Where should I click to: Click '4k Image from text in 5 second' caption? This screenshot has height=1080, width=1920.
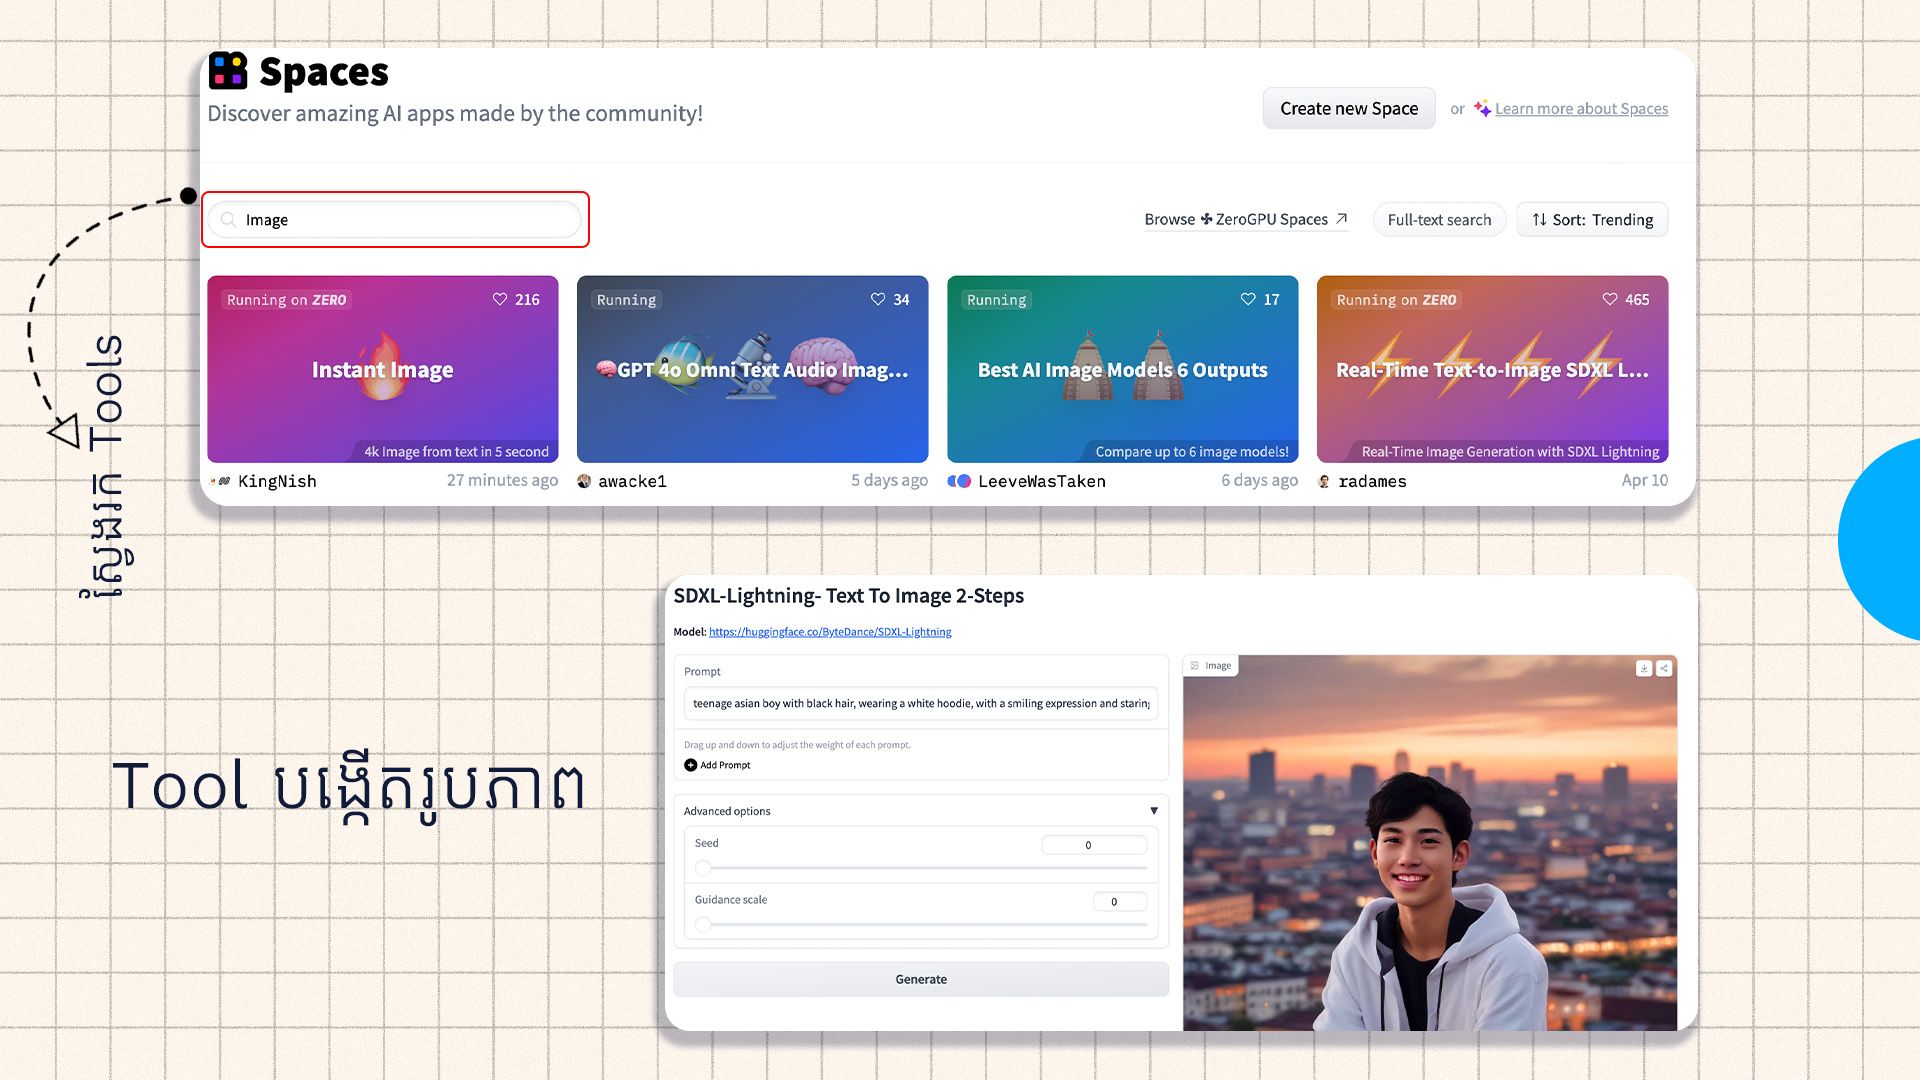[x=456, y=452]
